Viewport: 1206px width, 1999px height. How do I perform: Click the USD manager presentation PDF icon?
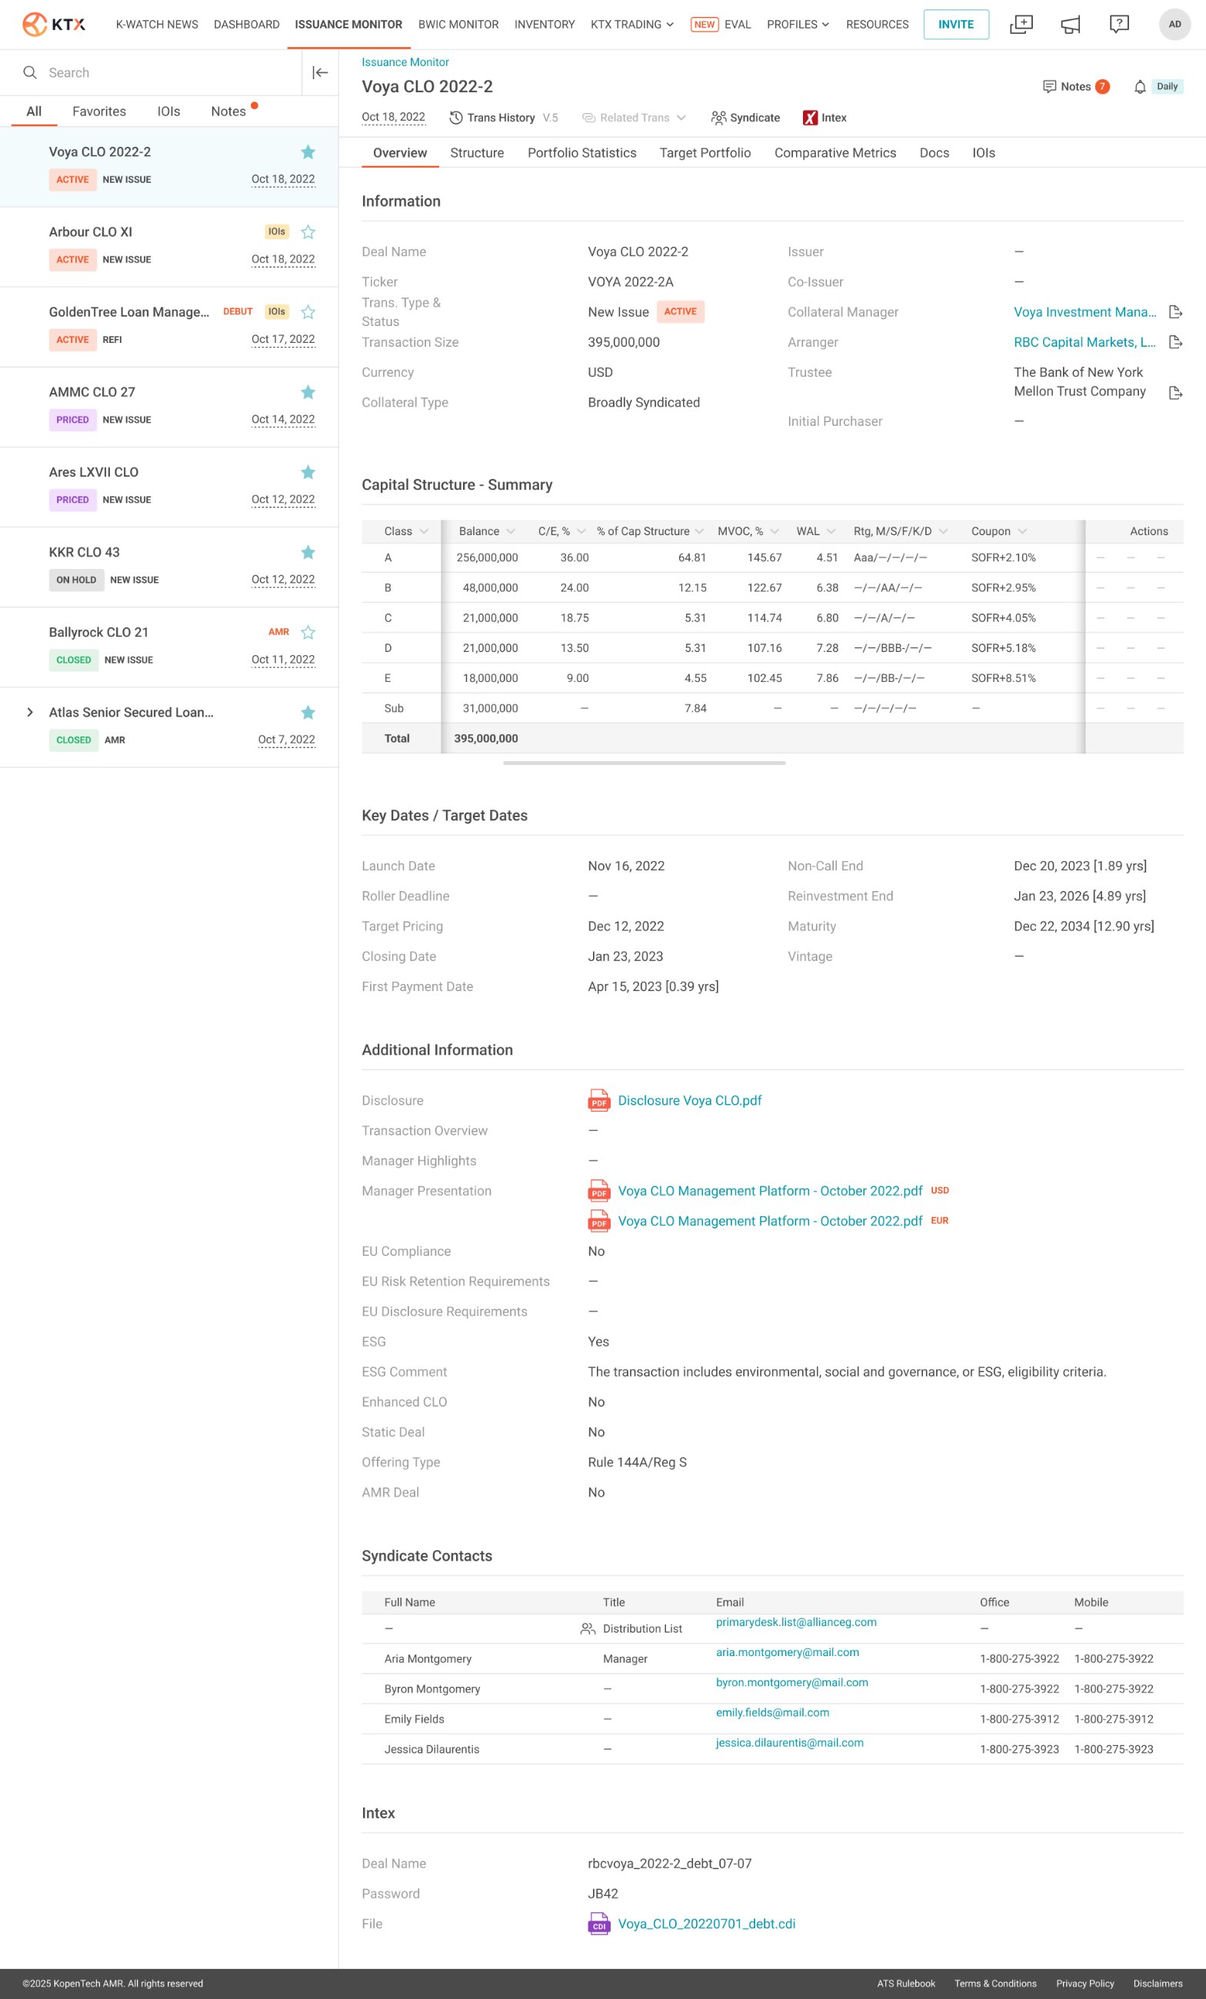599,1191
